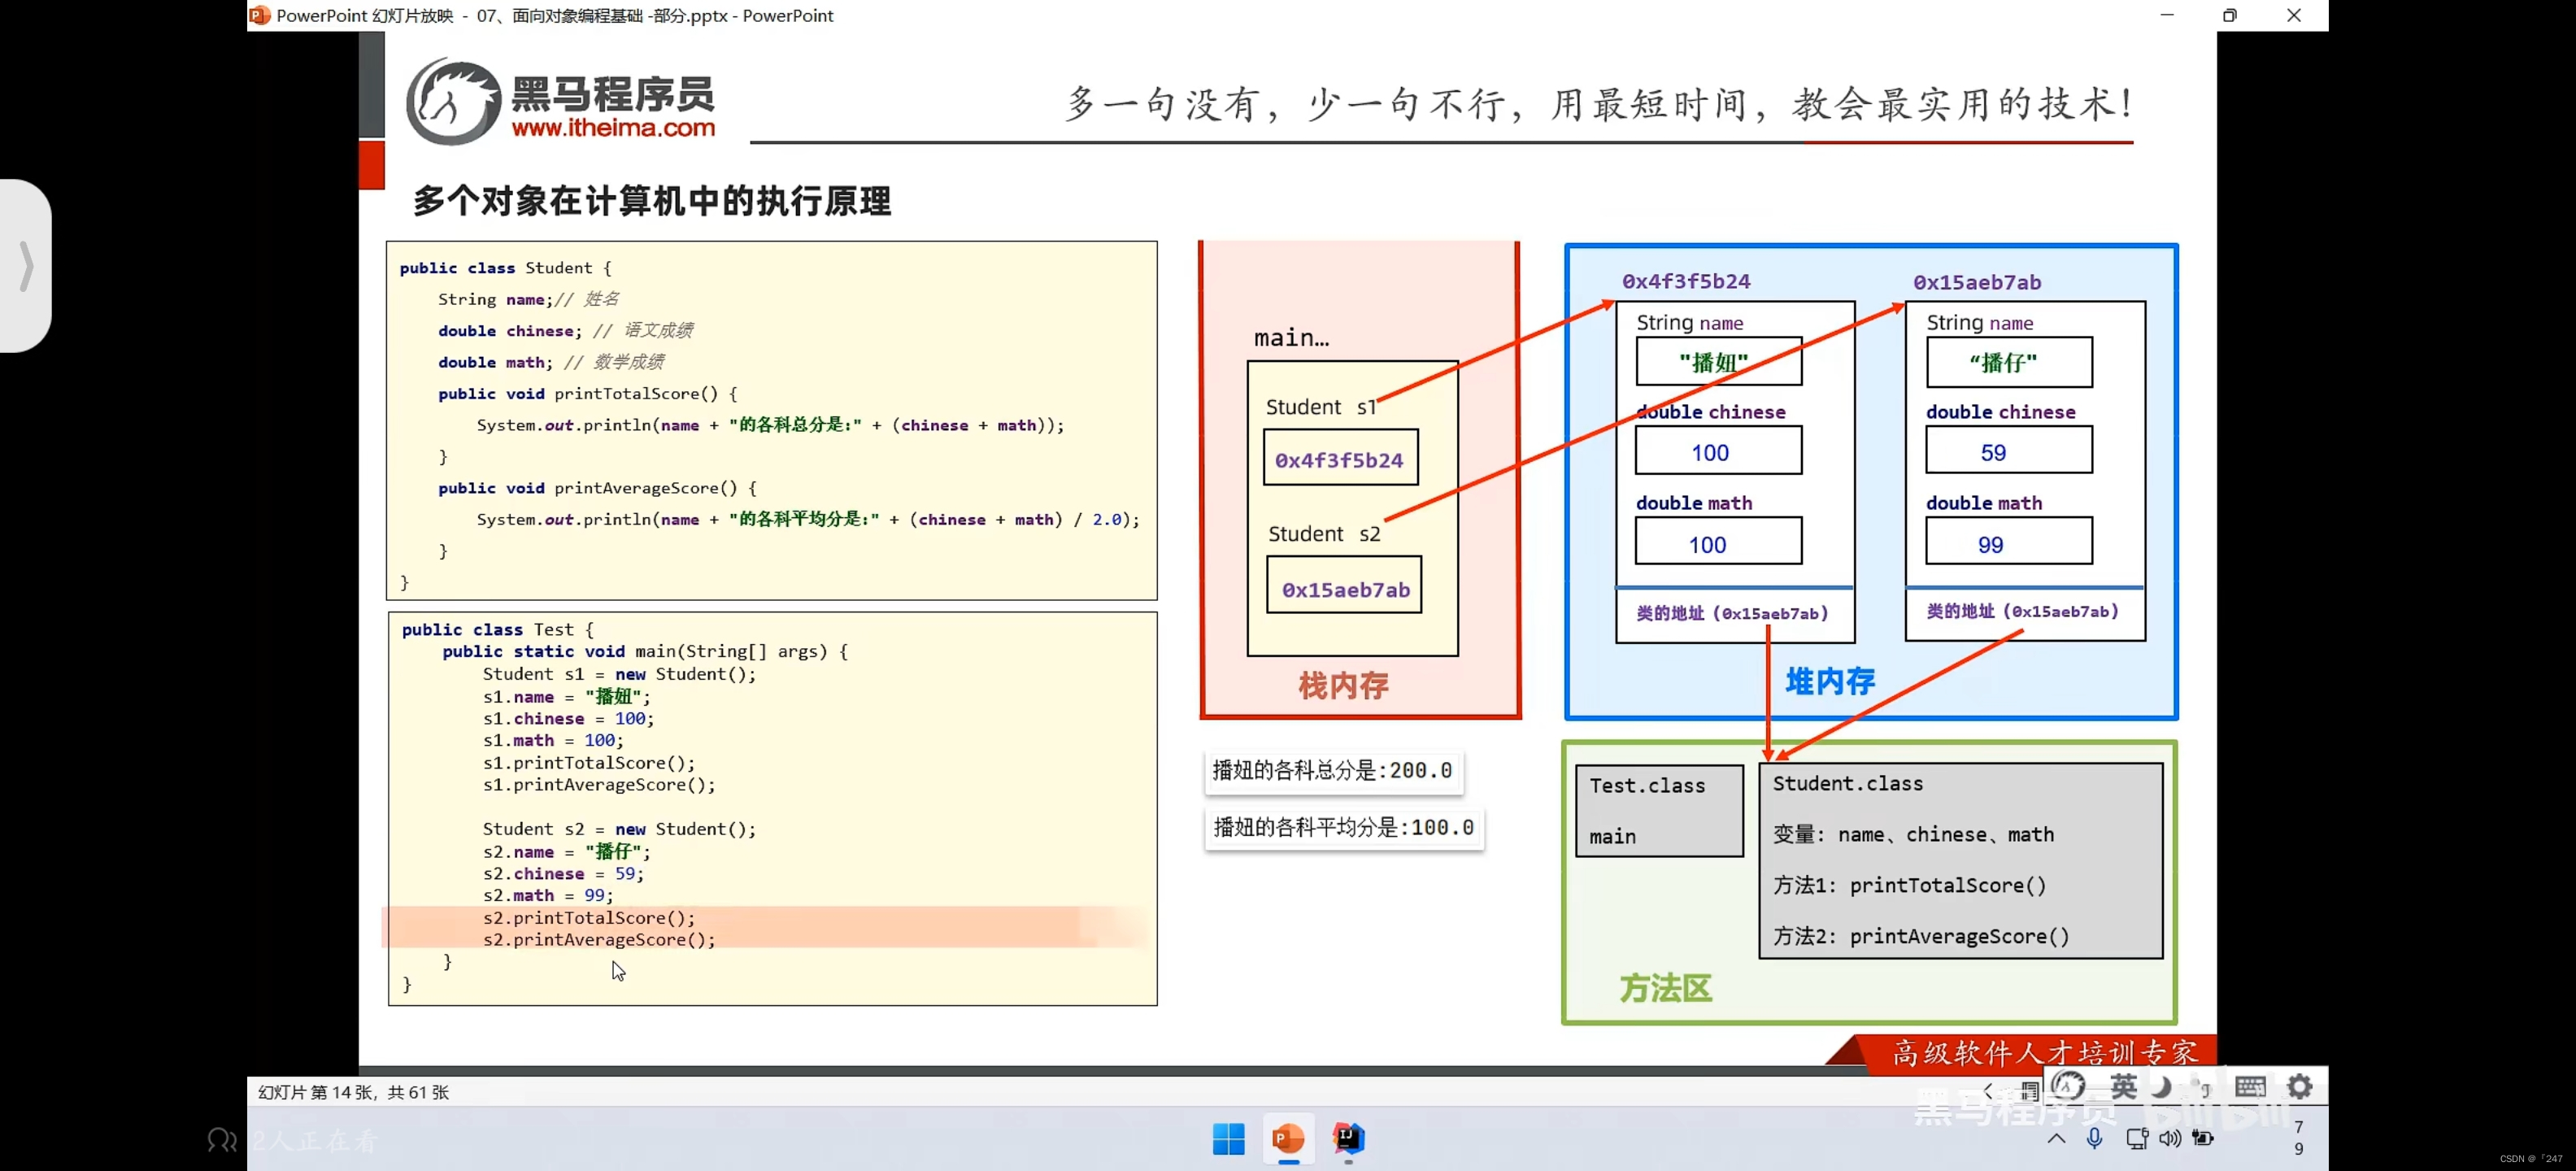Click the stack address box 0x4f3f5b24

1340,459
